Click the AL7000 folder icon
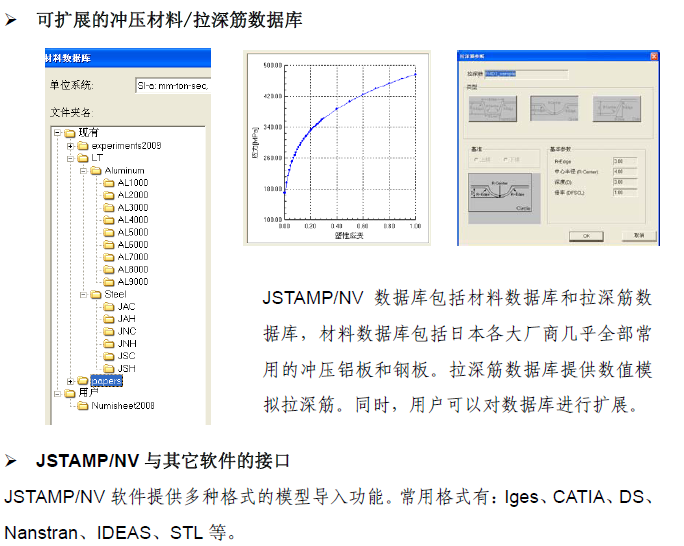This screenshot has width=684, height=546. (x=109, y=257)
